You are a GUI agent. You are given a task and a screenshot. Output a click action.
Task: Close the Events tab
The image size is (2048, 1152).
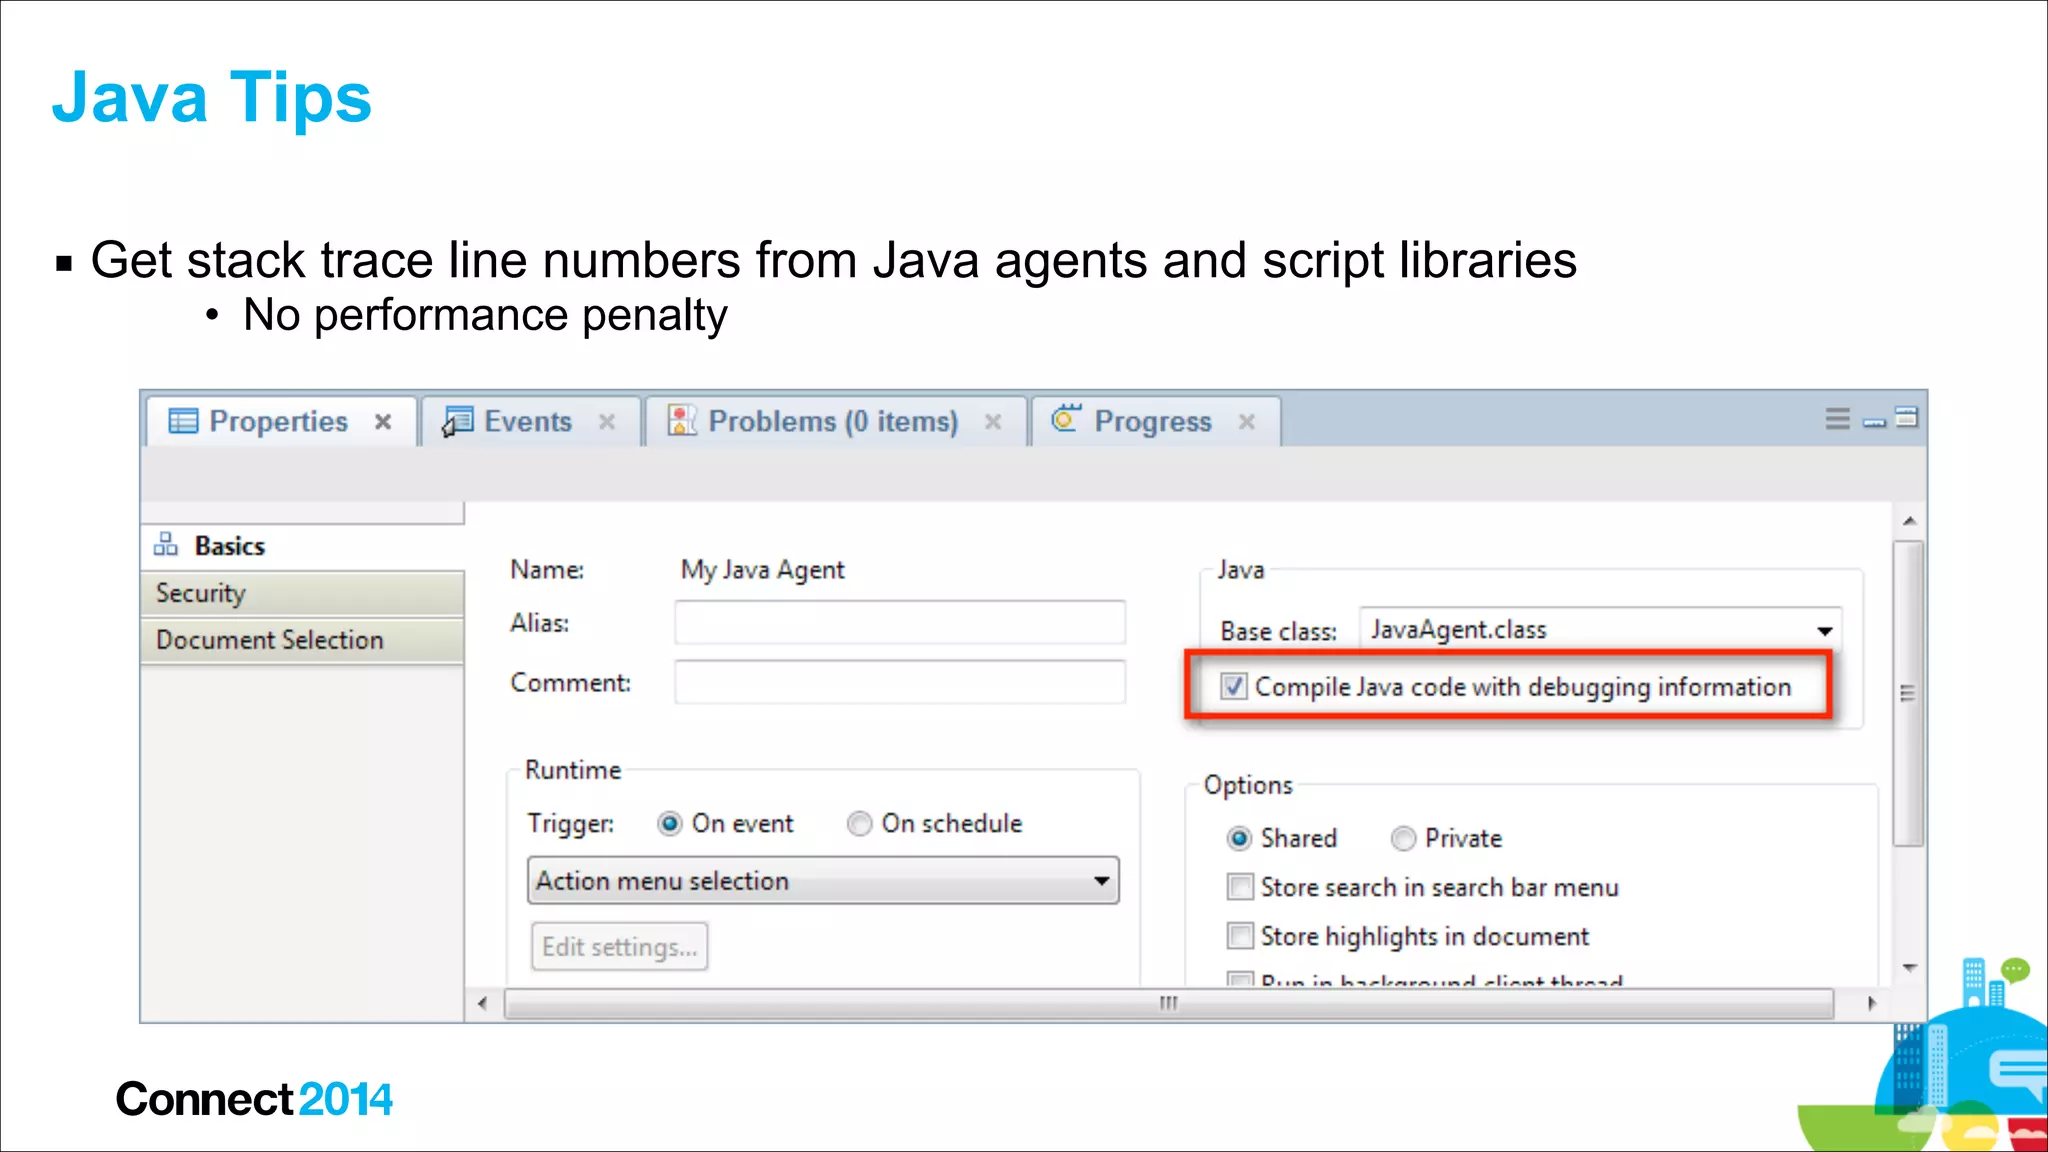[x=607, y=422]
